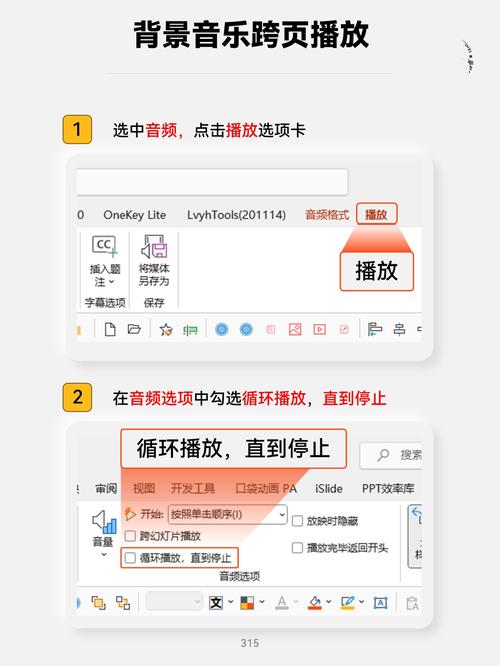The width and height of the screenshot is (500, 666).
Task: Click the align center objects icon
Action: pyautogui.click(x=399, y=329)
